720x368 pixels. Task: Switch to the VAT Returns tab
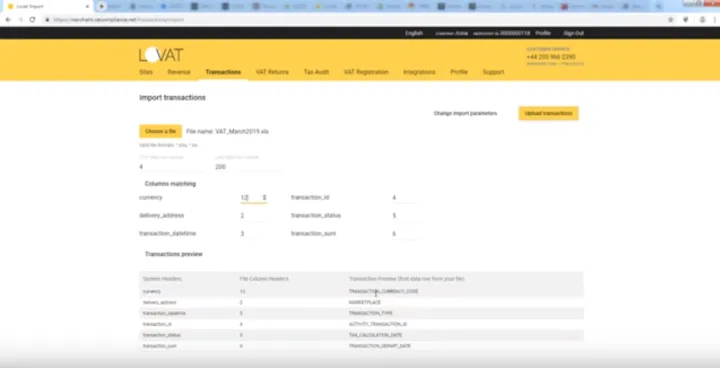(272, 72)
